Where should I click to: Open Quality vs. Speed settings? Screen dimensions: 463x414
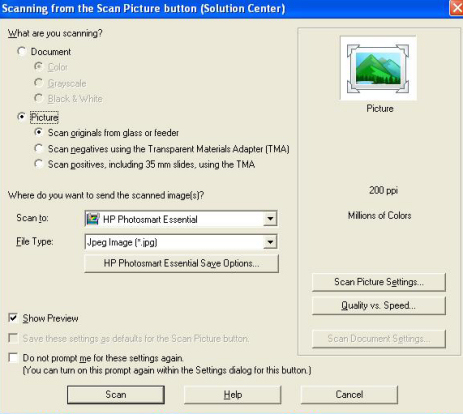[x=379, y=306]
